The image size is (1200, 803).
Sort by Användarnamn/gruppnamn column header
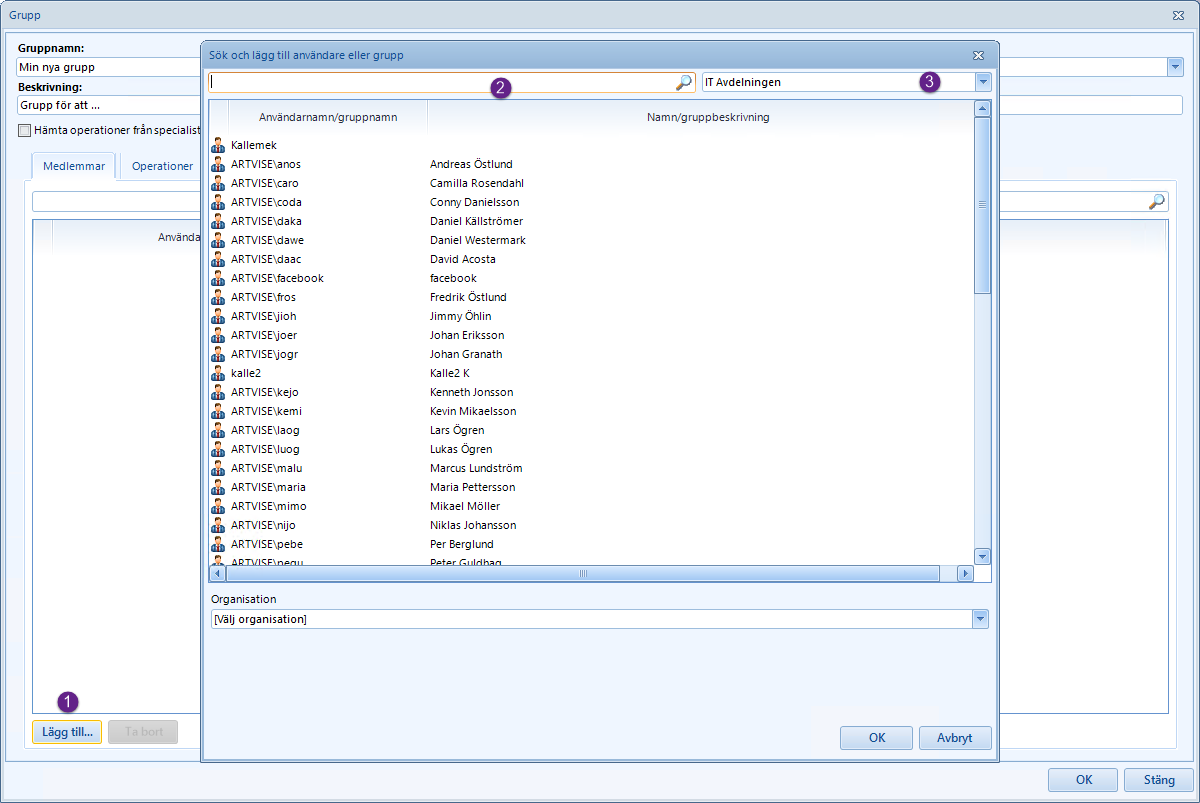328,117
